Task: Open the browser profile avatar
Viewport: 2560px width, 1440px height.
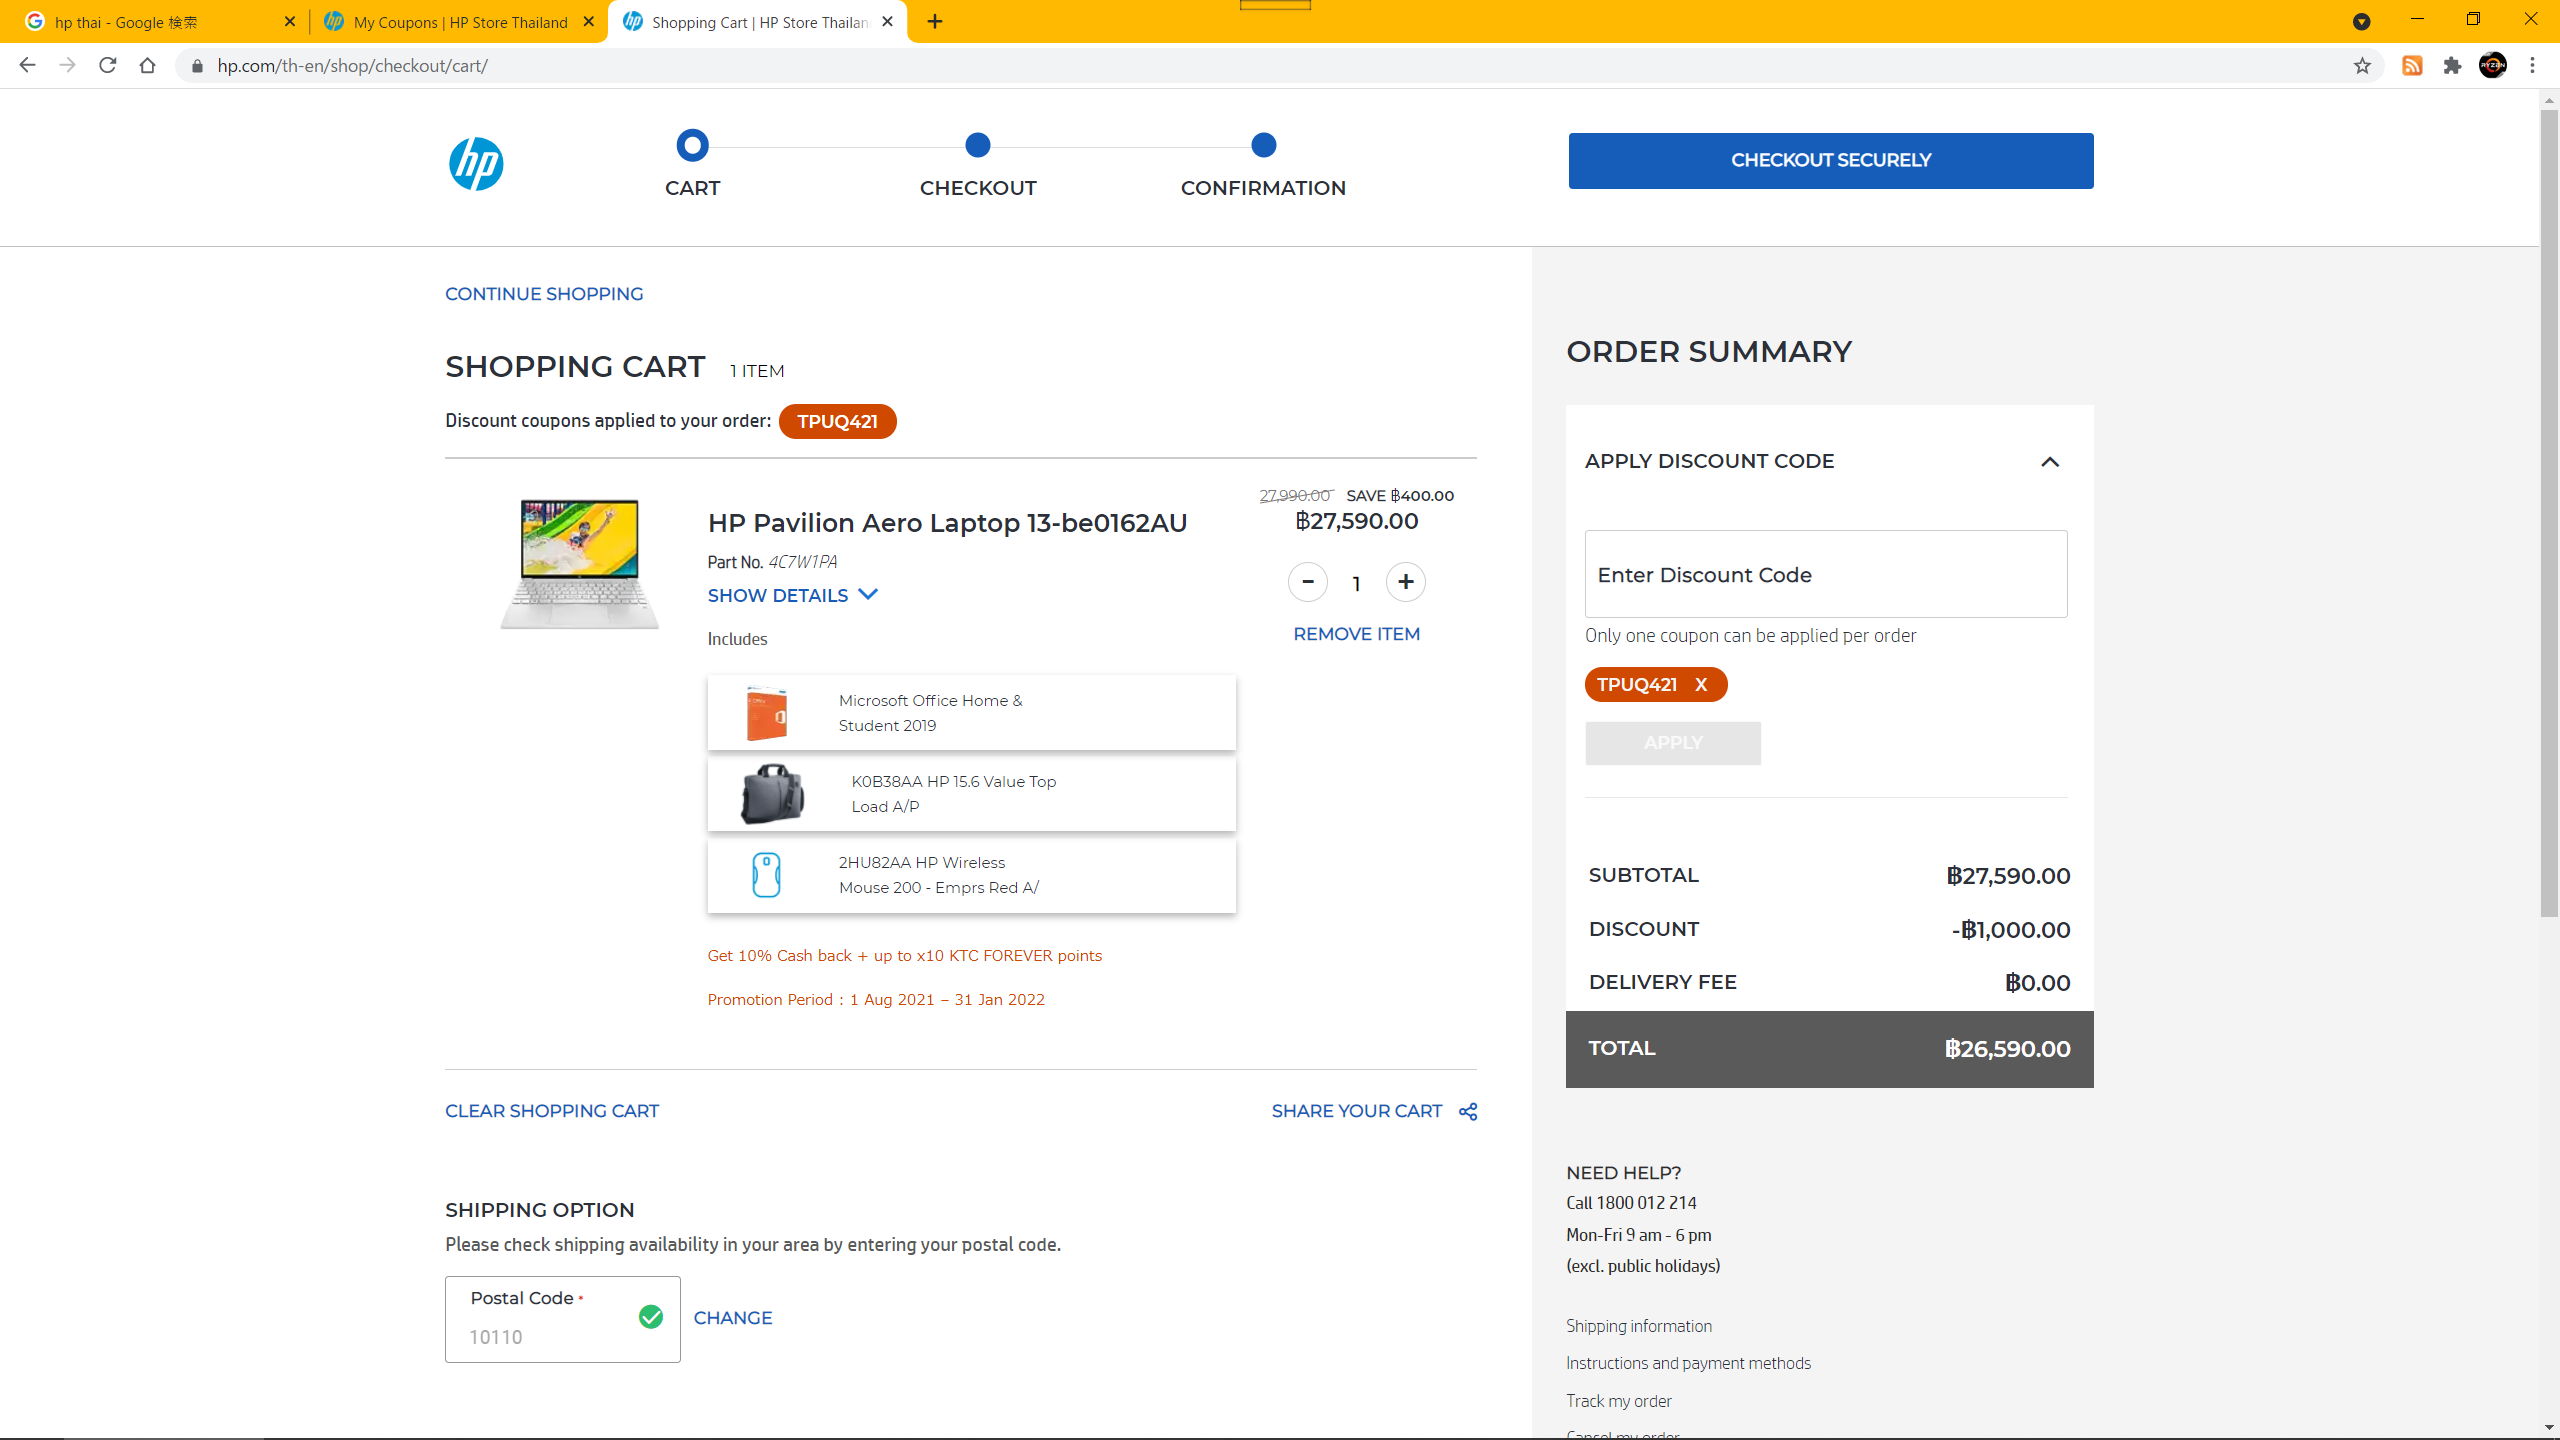Action: pos(2493,66)
